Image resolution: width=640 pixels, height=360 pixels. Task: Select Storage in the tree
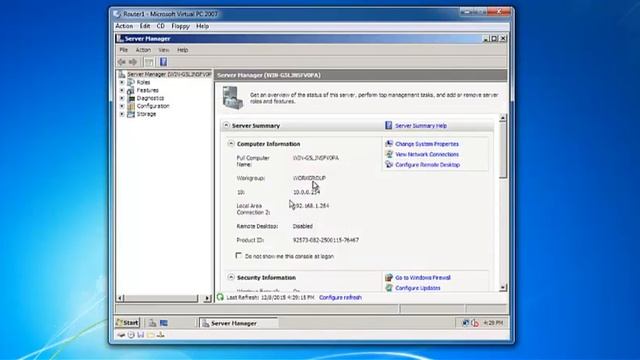(146, 114)
